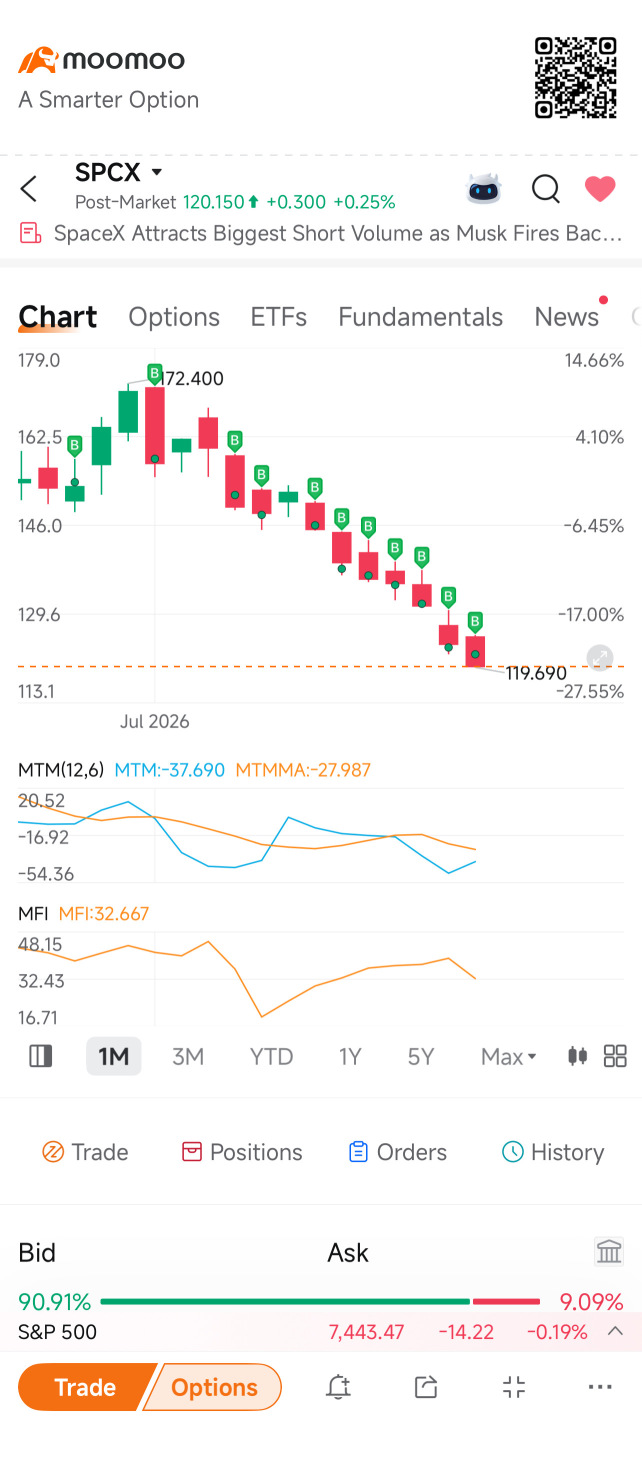
Task: Tap the back arrow icon
Action: [x=29, y=188]
